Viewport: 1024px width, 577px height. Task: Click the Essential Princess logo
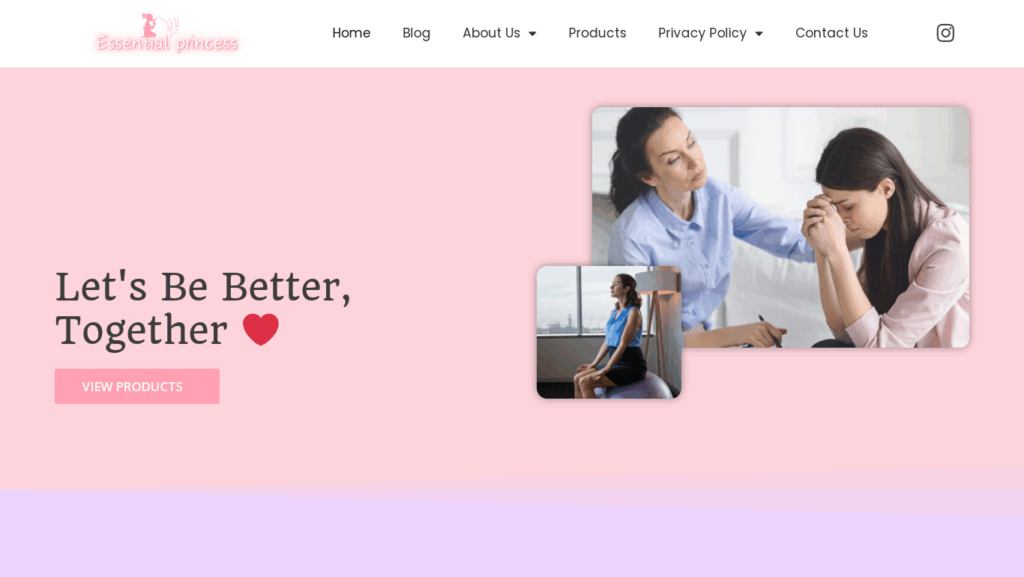pos(167,33)
